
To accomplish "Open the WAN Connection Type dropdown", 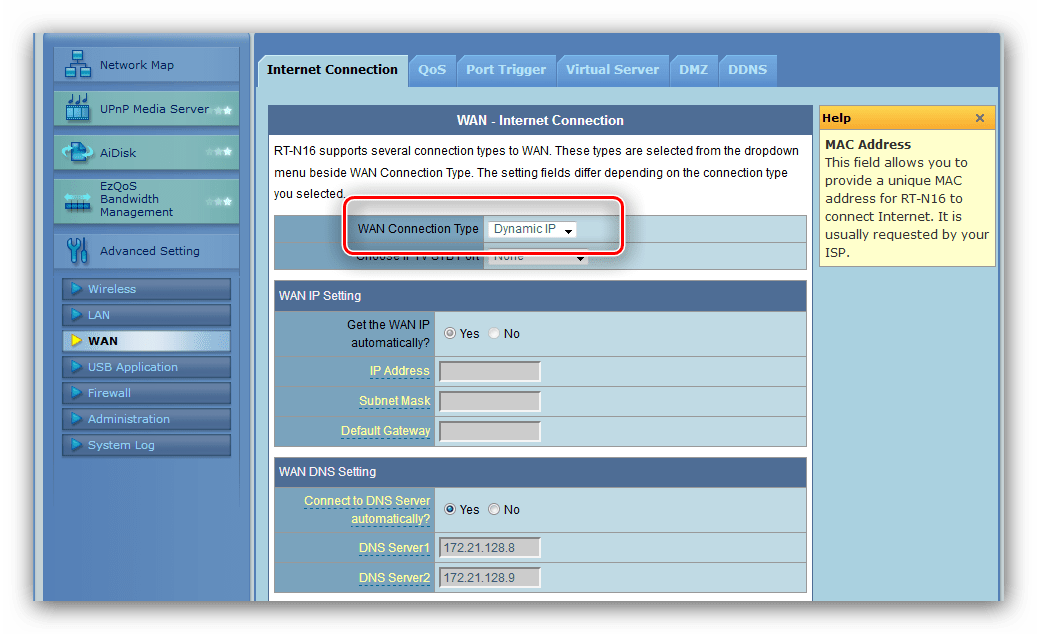I will 533,230.
